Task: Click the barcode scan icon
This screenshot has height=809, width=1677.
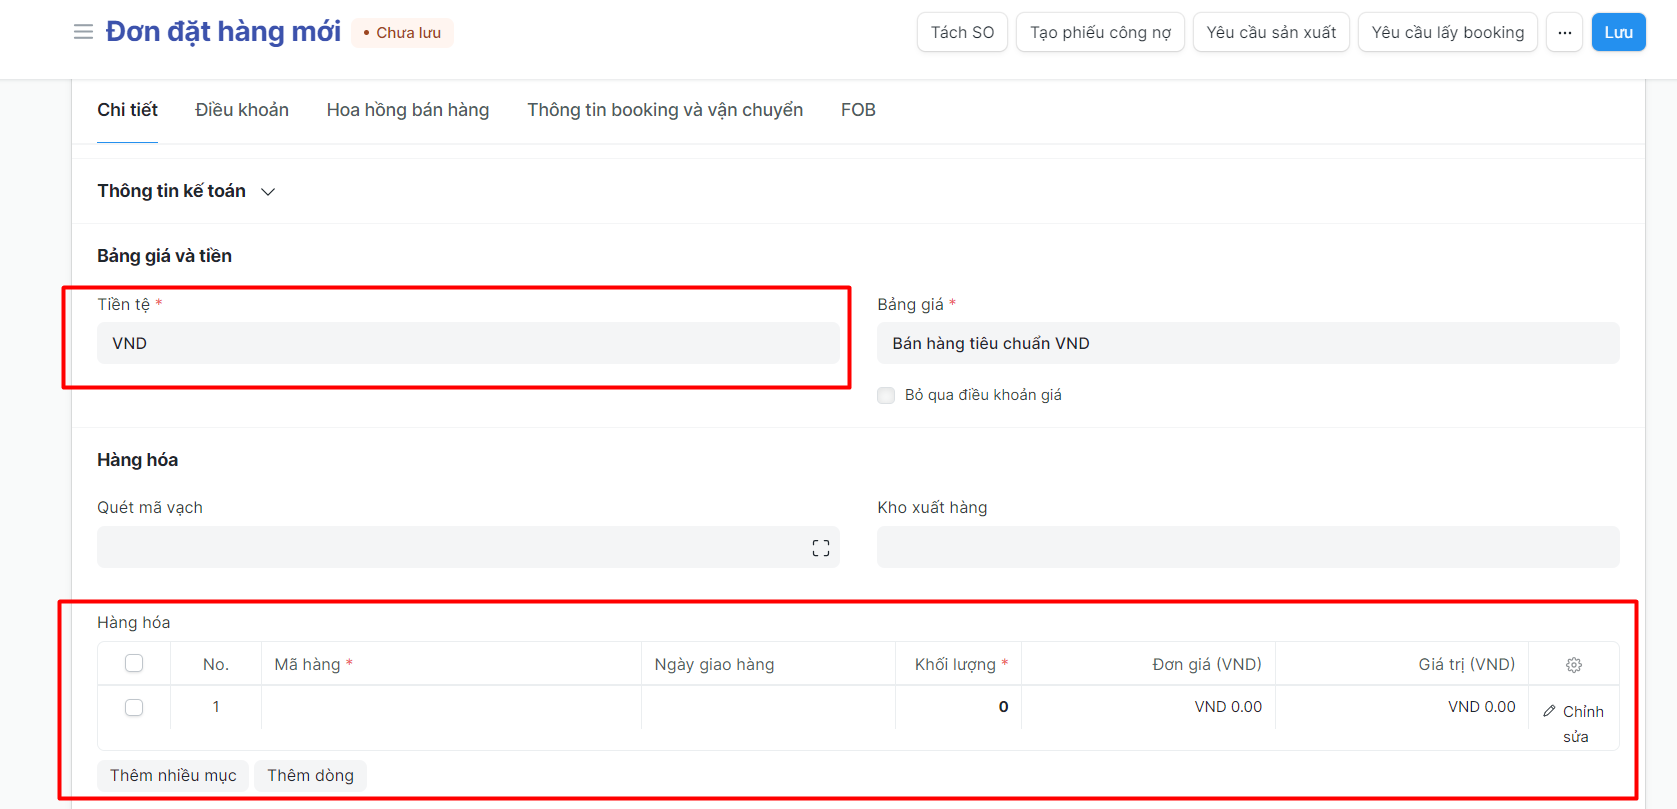Action: click(x=820, y=548)
